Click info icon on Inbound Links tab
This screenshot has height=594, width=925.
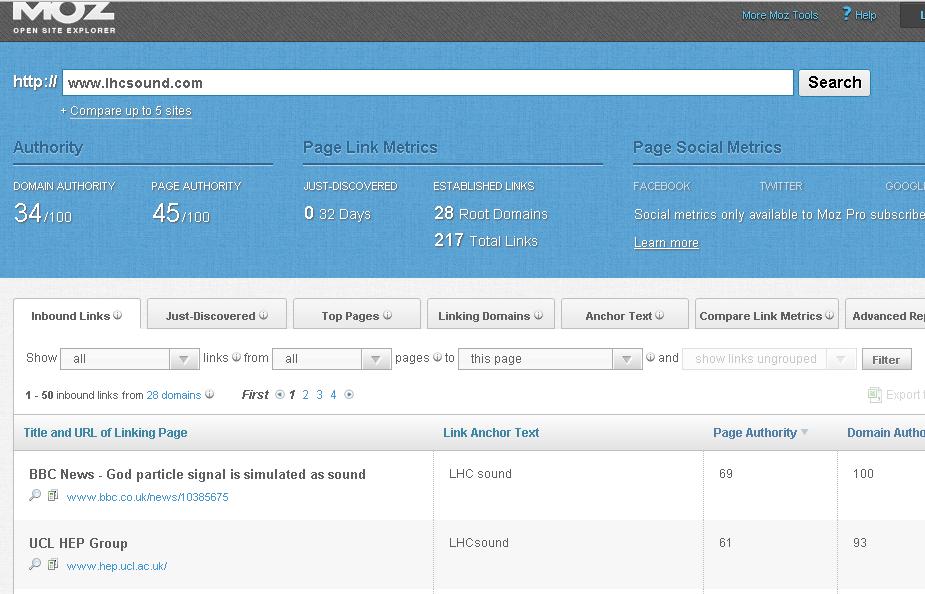pyautogui.click(x=117, y=315)
